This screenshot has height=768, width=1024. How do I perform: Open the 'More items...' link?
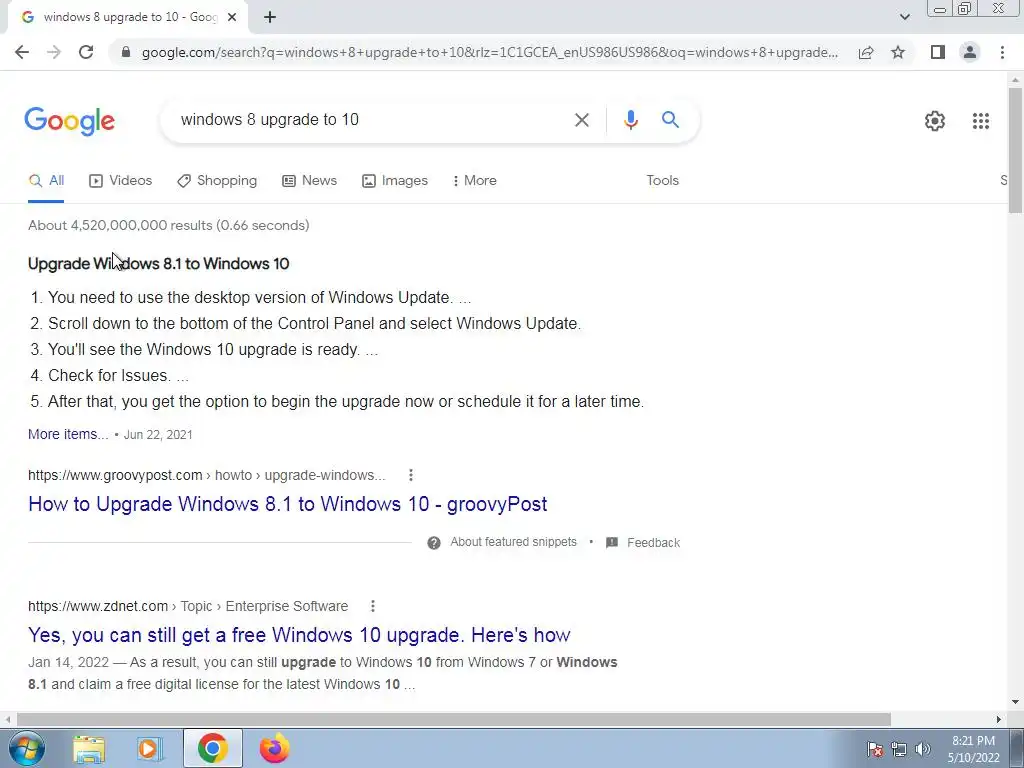pos(68,434)
